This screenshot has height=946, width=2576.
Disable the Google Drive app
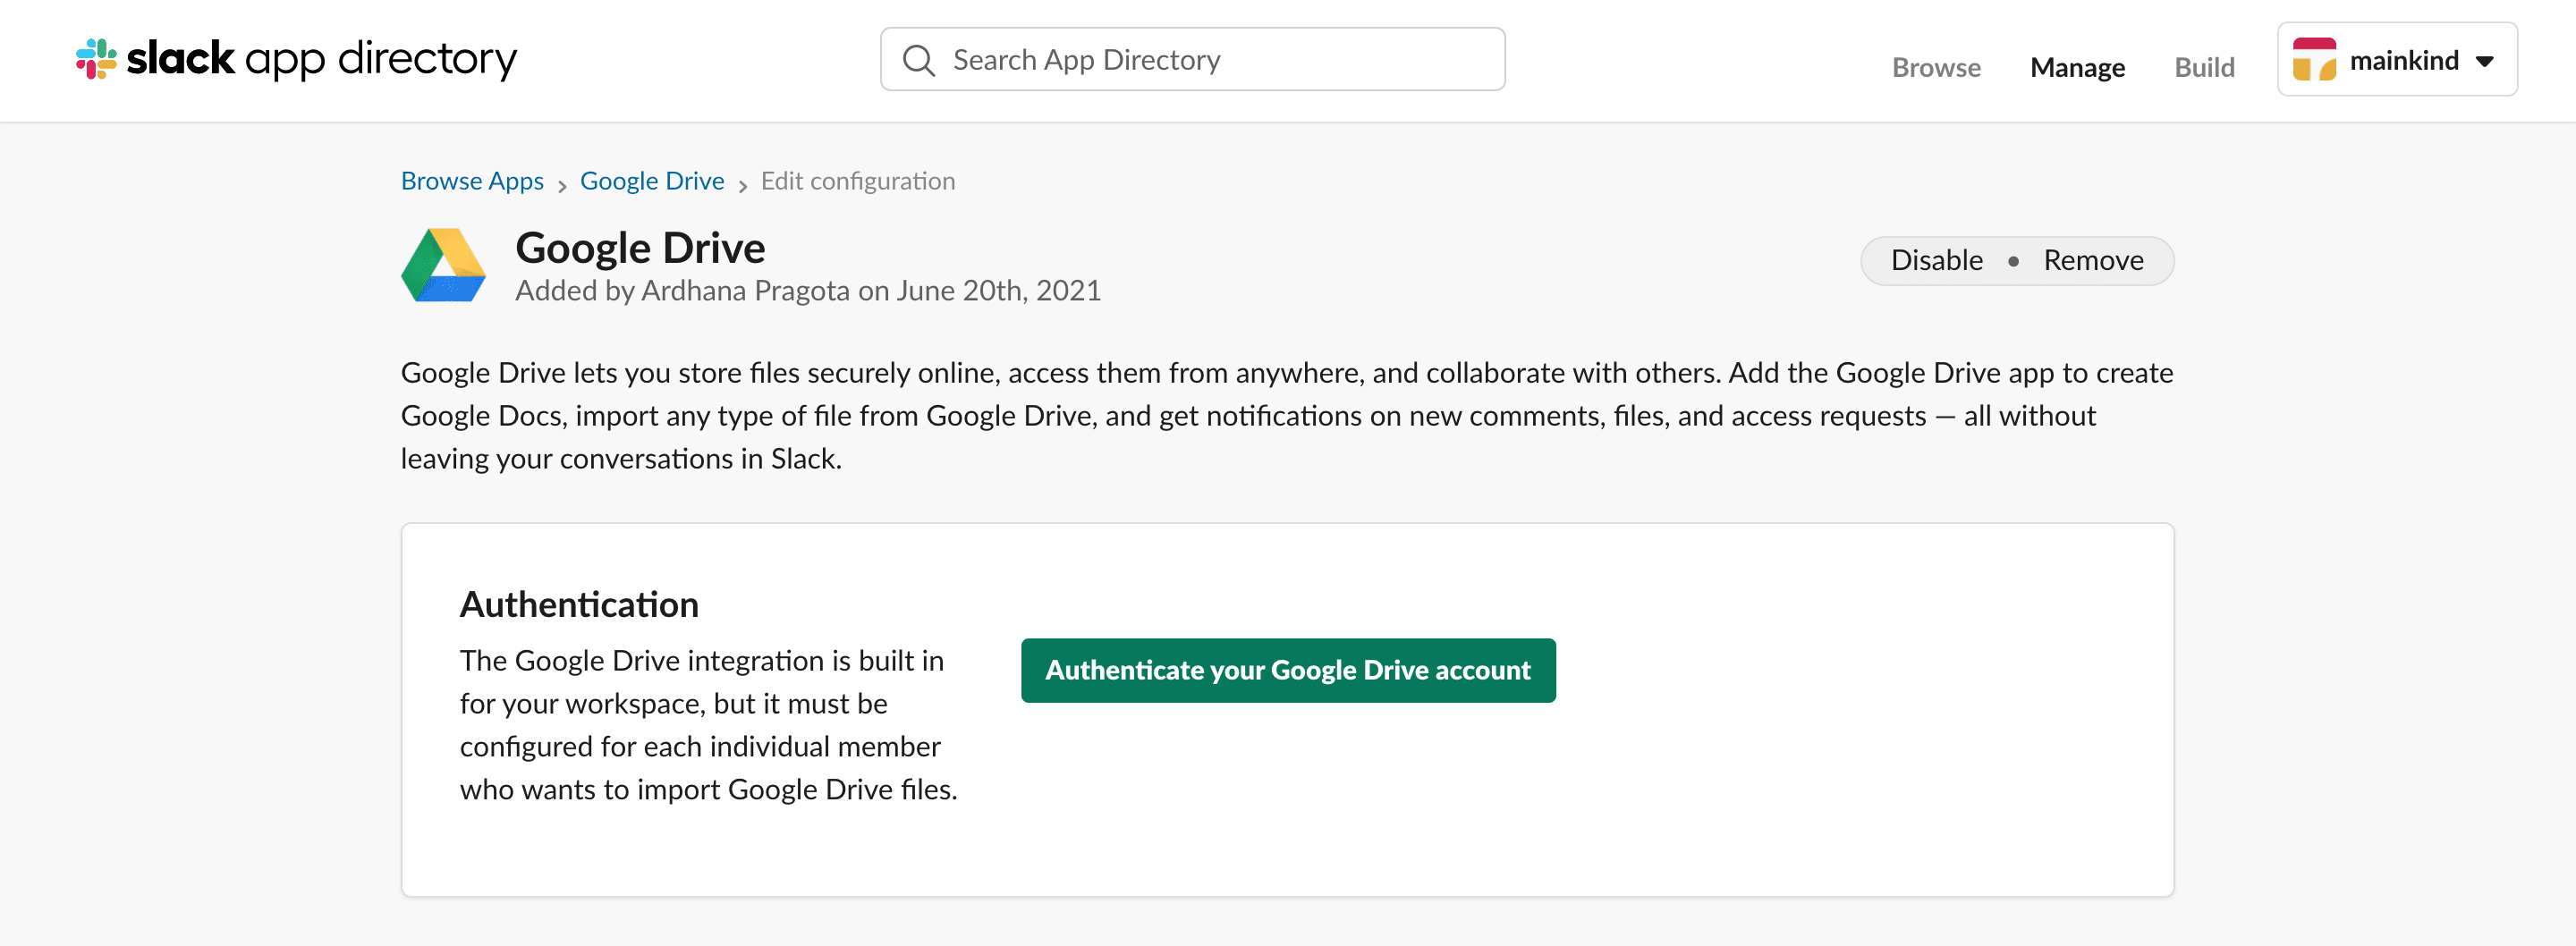[1936, 260]
